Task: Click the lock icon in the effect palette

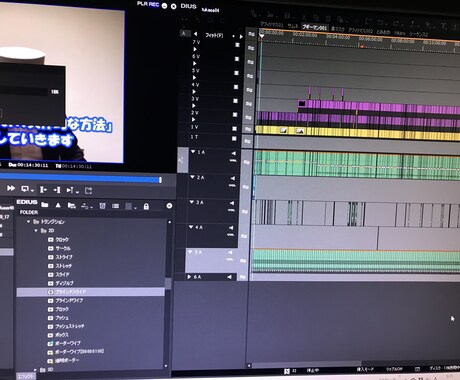Action: (x=146, y=207)
